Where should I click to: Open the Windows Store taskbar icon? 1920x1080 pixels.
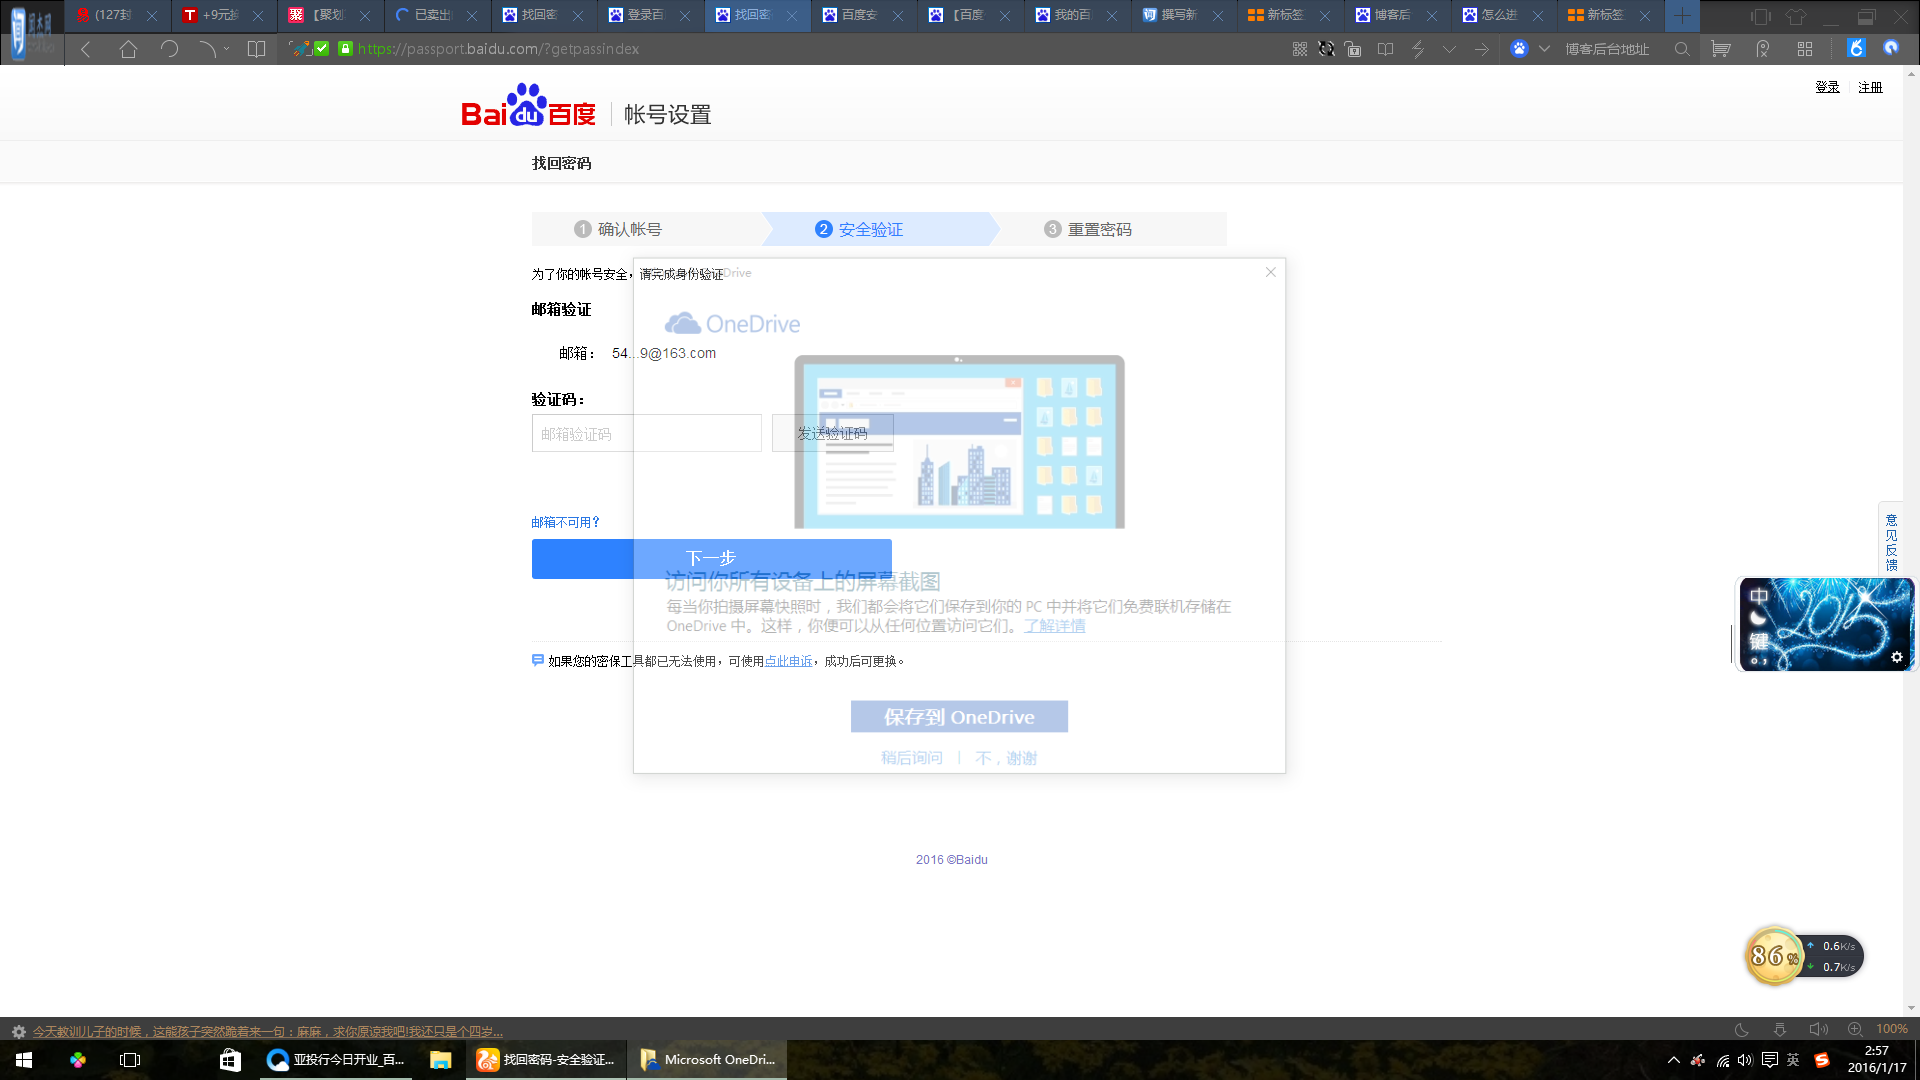230,1060
